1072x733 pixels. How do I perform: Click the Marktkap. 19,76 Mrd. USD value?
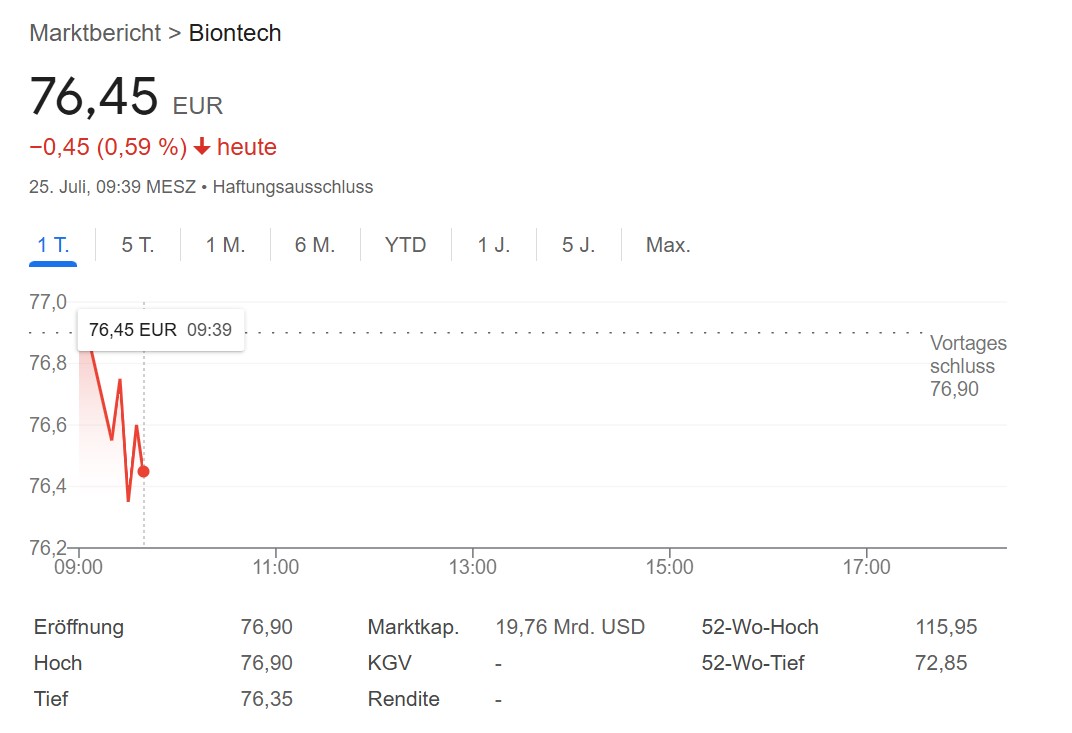(570, 627)
